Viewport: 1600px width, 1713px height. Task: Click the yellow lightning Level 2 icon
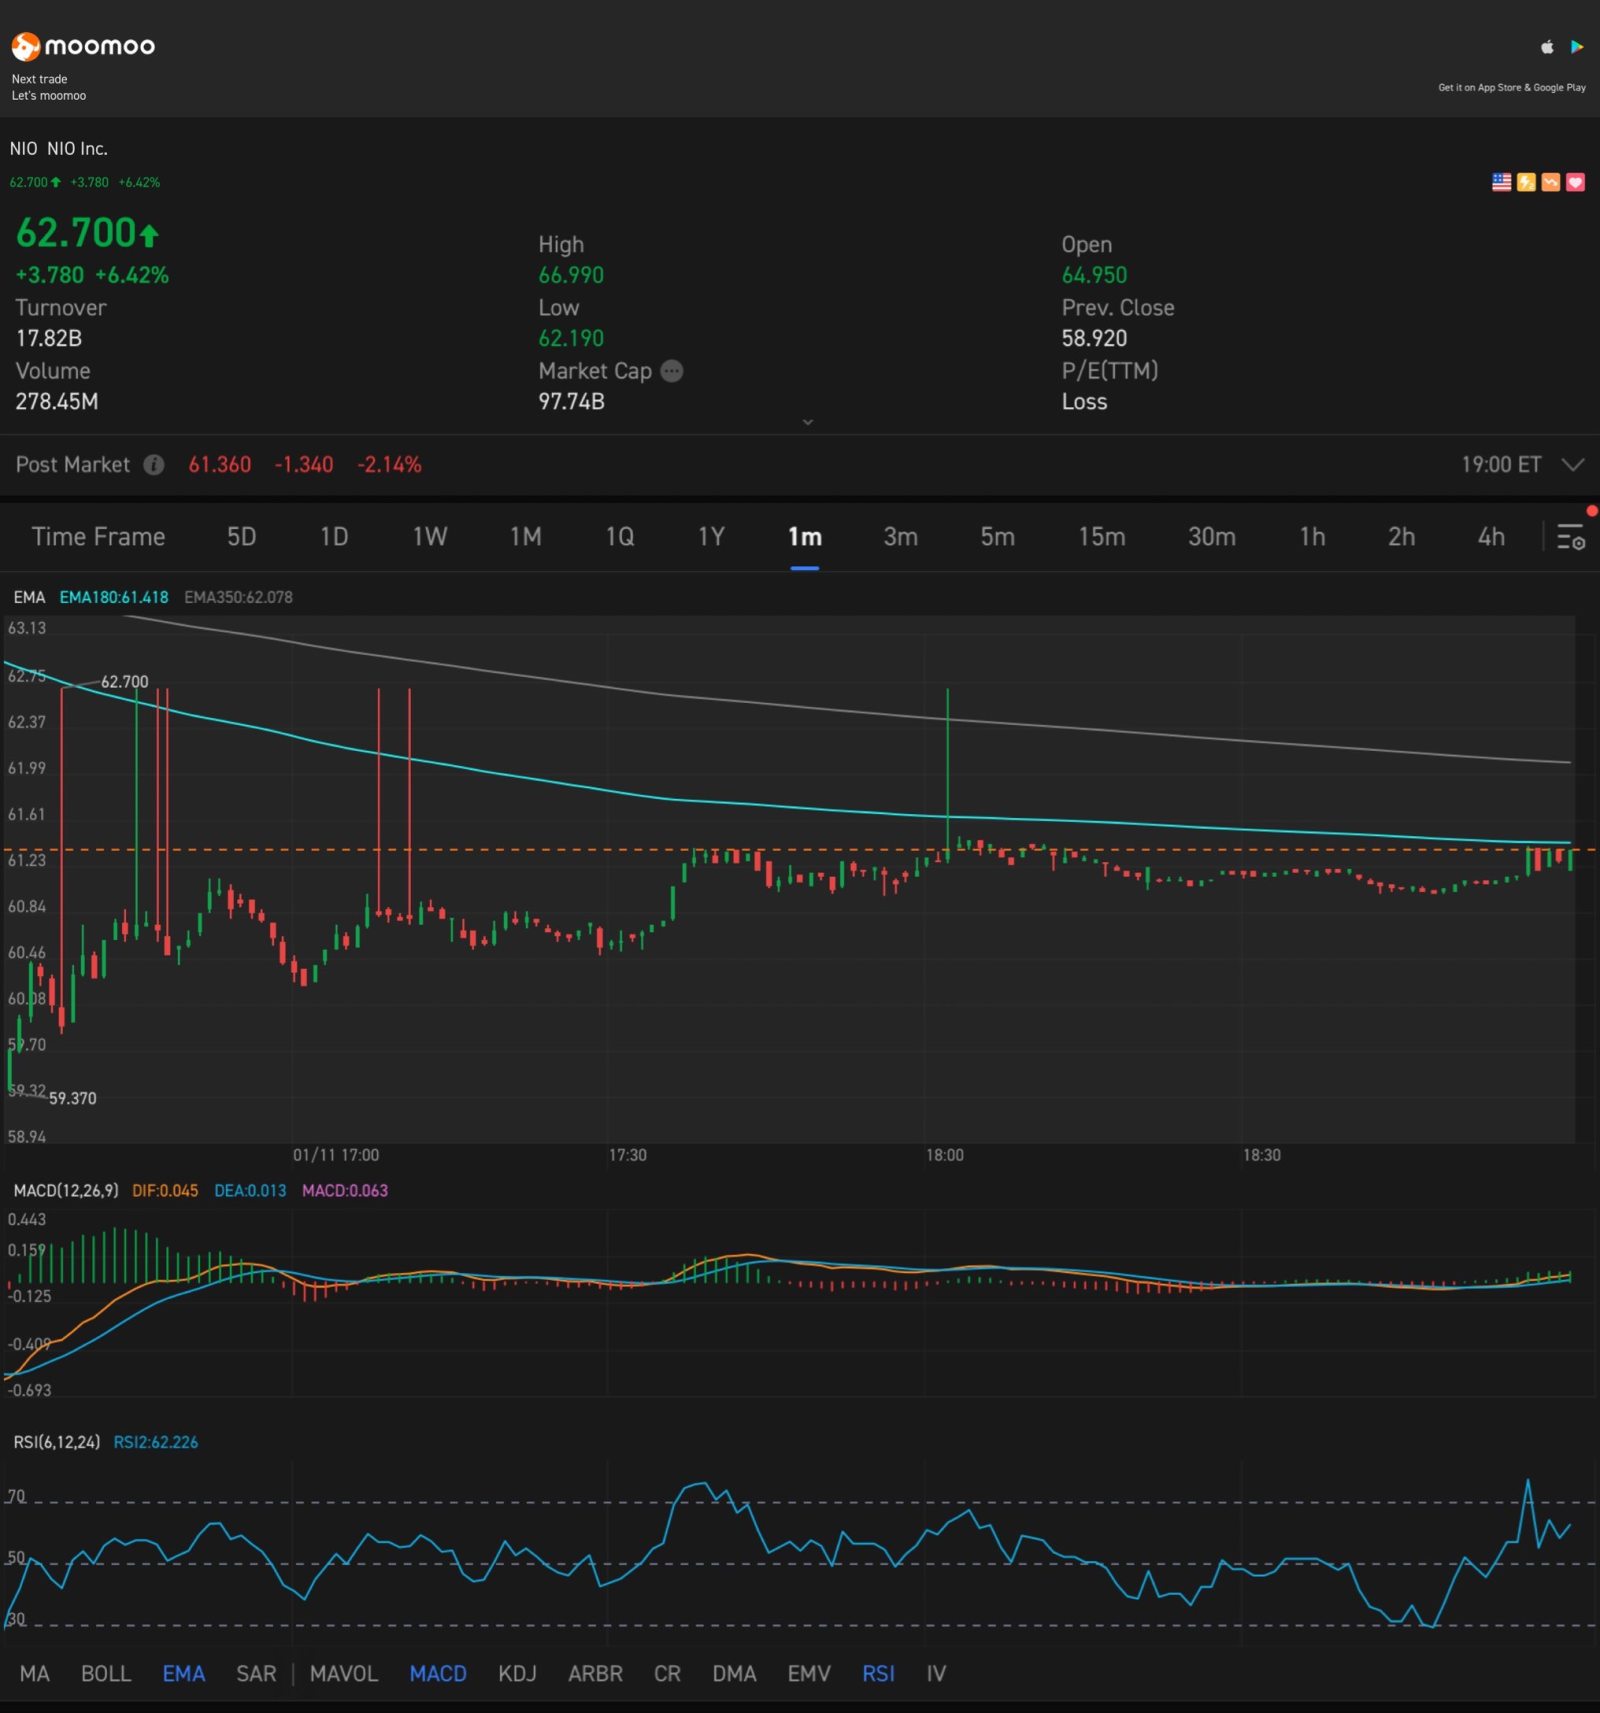(x=1526, y=182)
